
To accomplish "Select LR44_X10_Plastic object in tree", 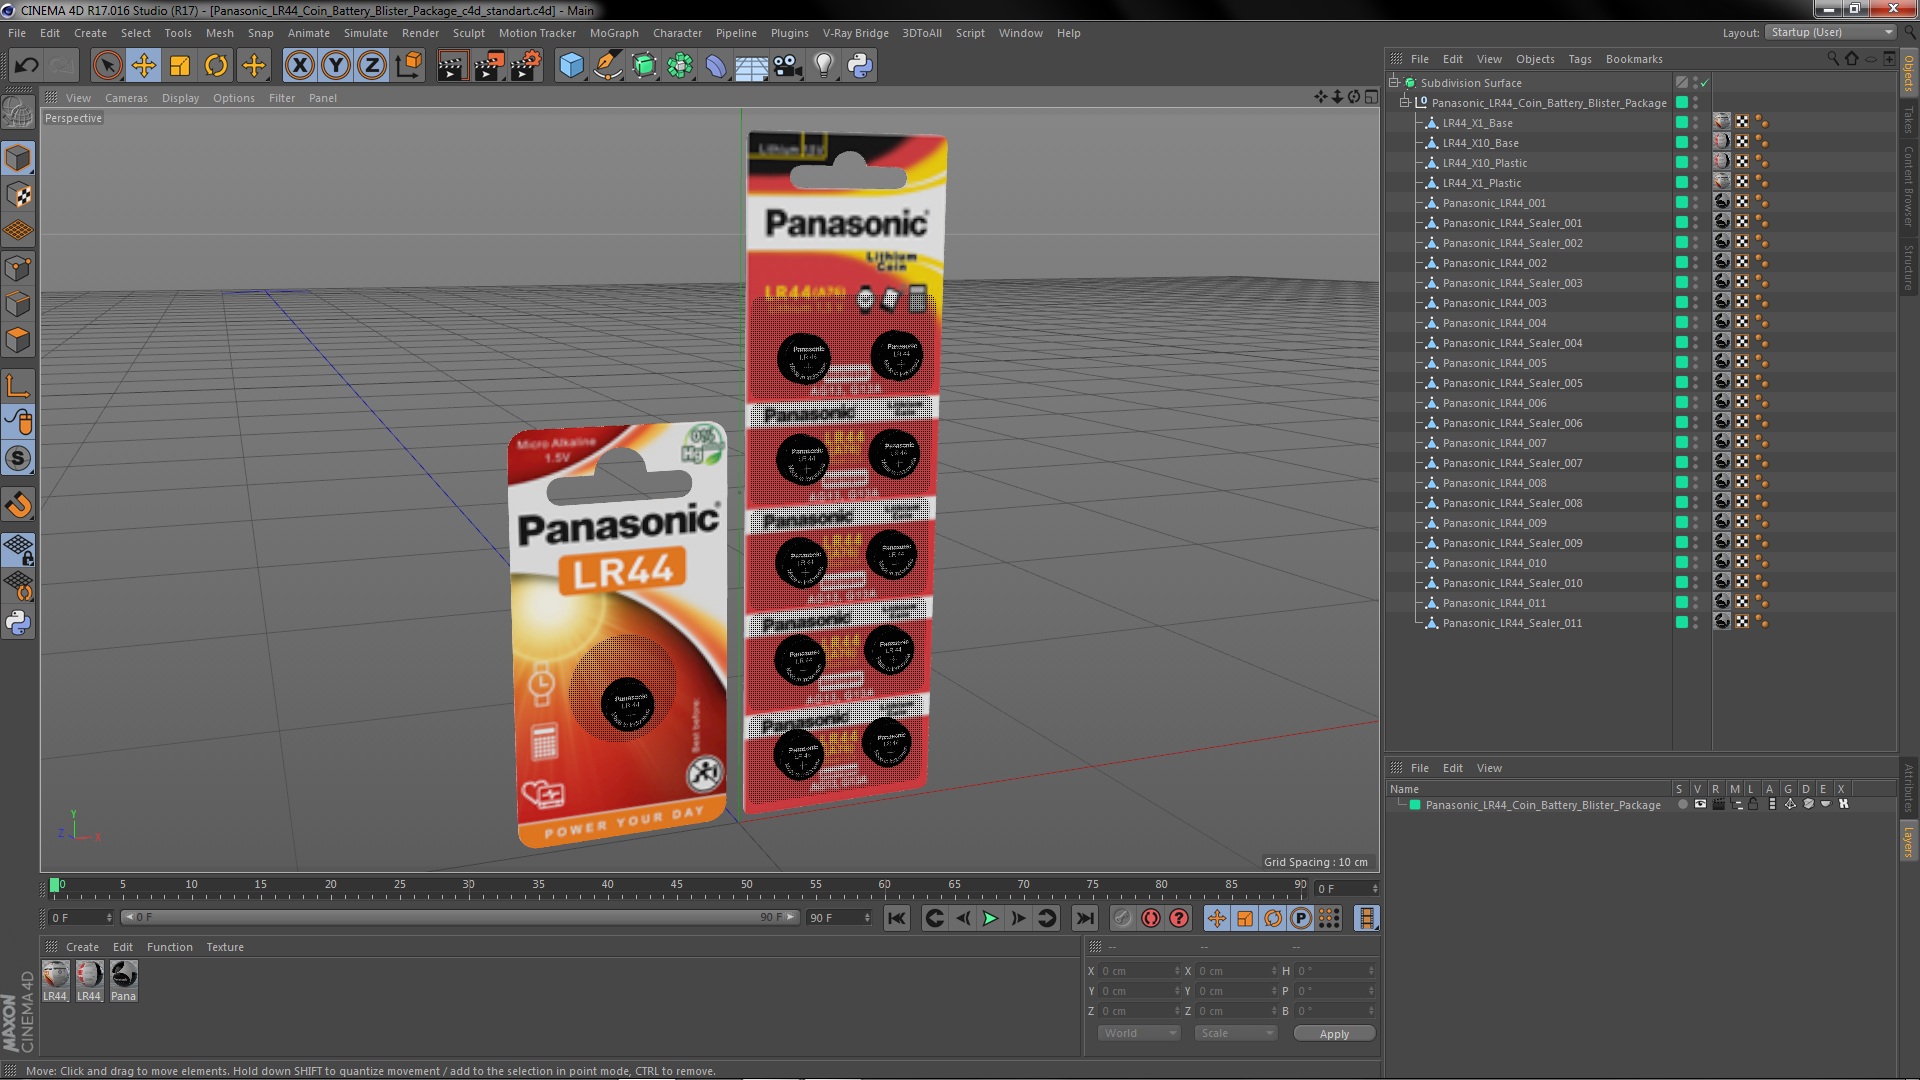I will 1484,163.
